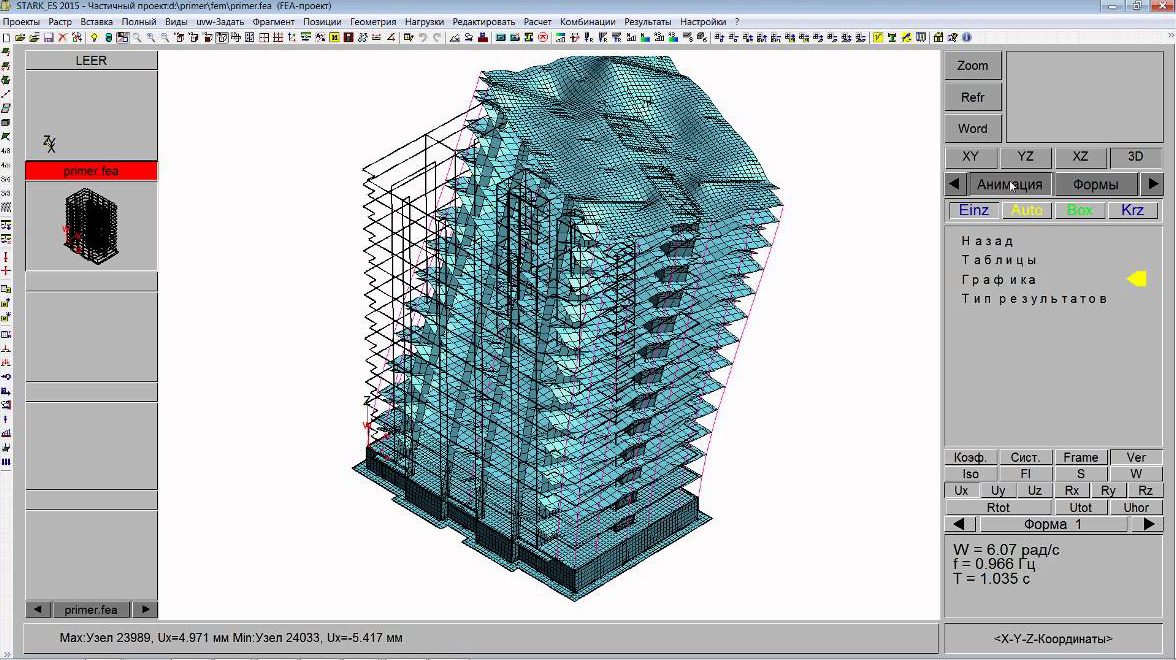Click the red X delete icon
Viewport: 1176px width, 660px height.
63,37
